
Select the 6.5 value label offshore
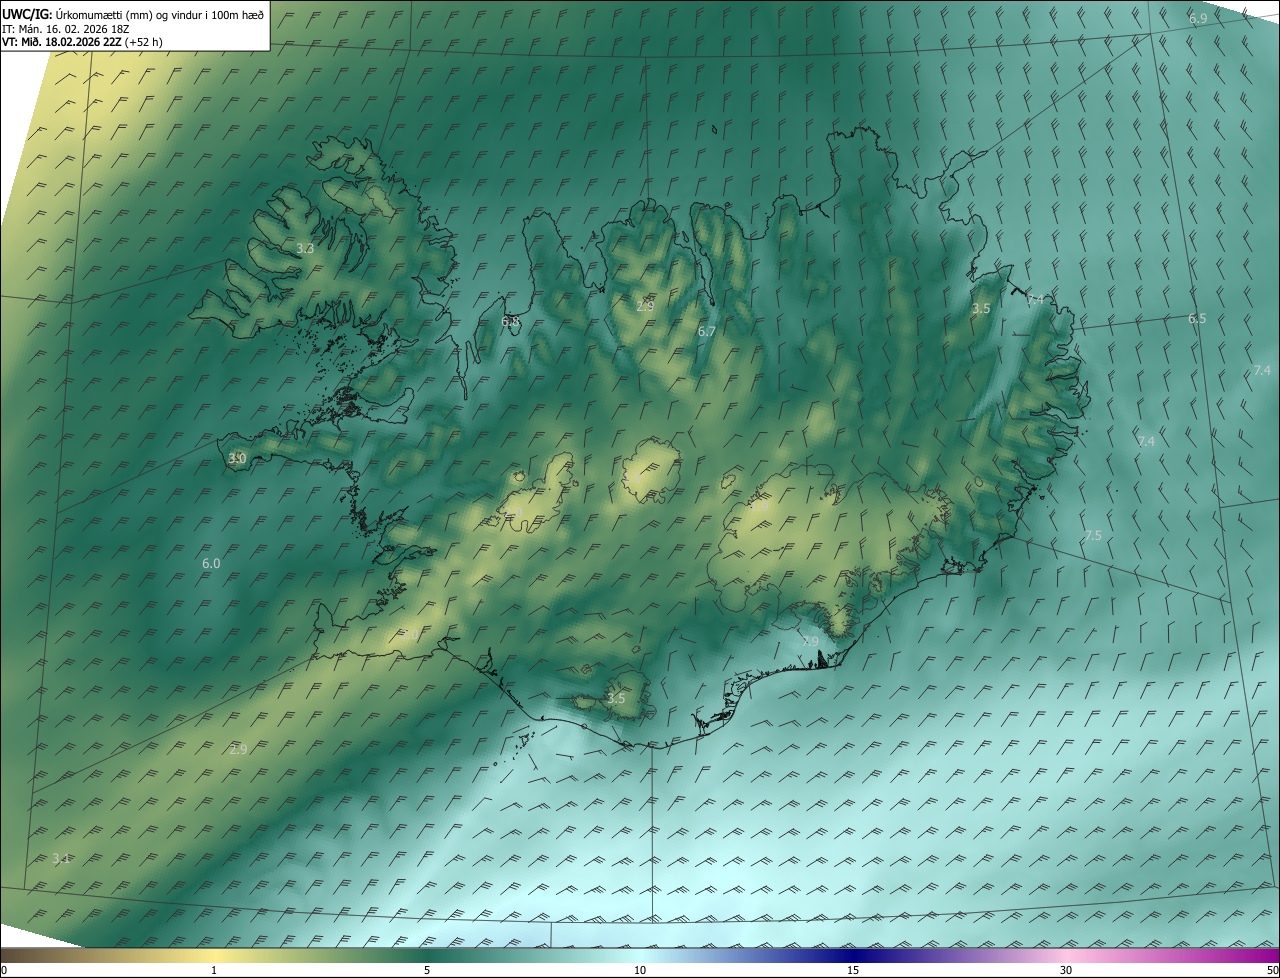1197,318
